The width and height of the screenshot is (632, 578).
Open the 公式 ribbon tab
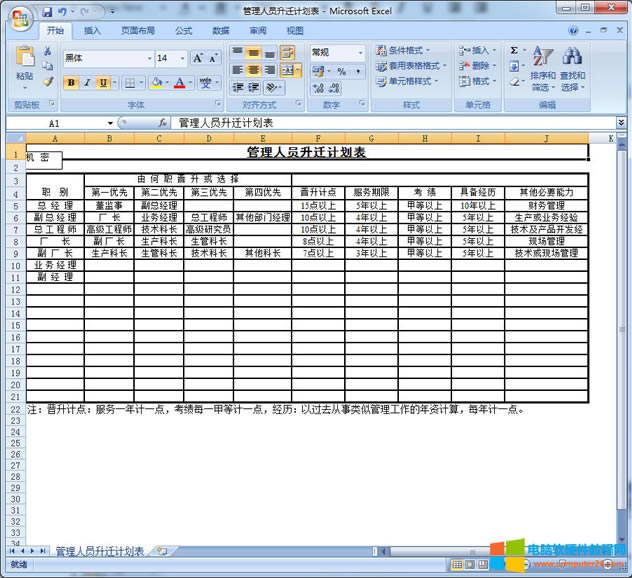(183, 31)
